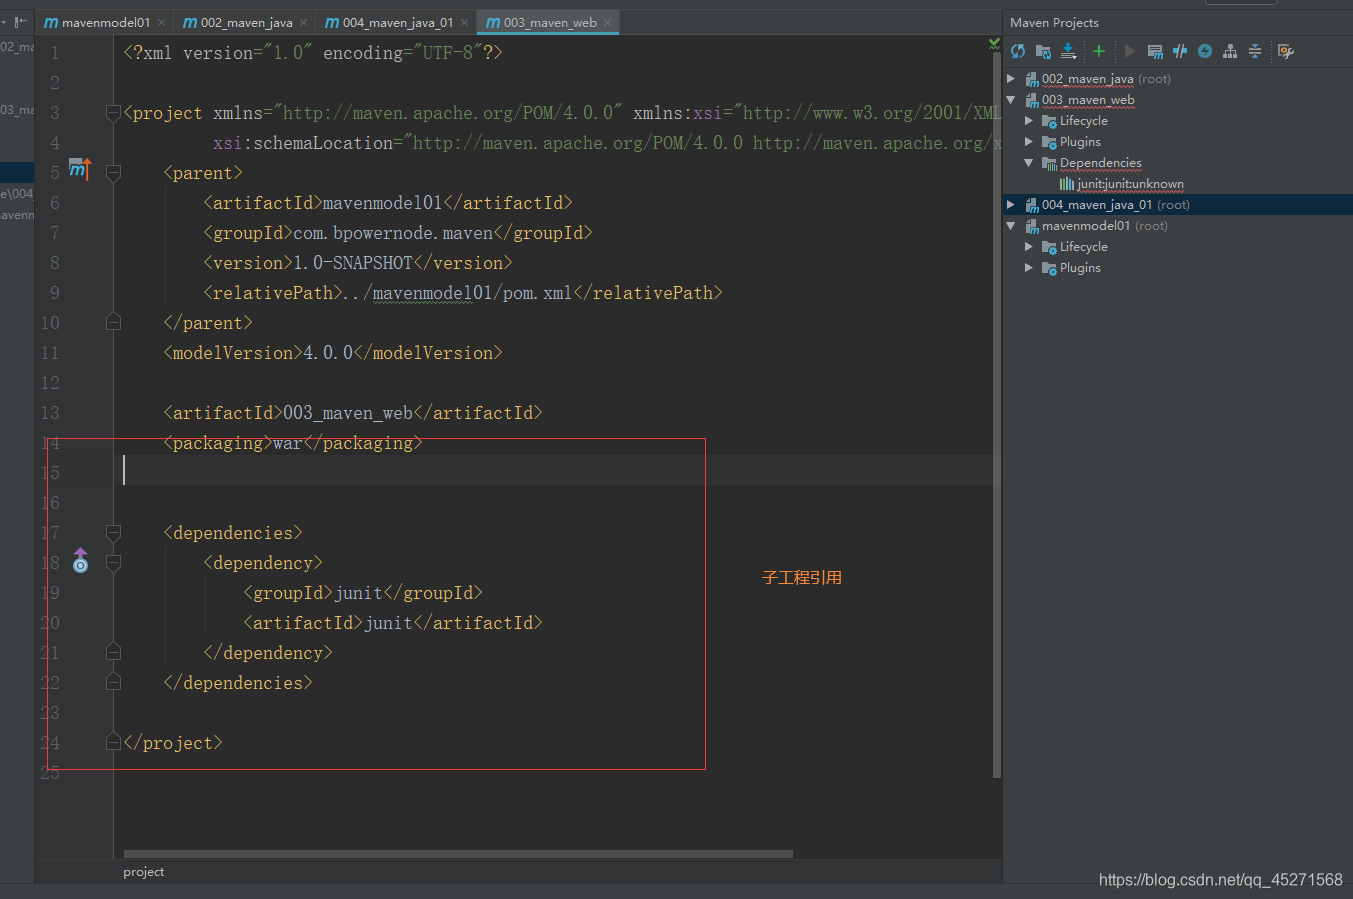Click hide tool window icon at top left
The width and height of the screenshot is (1353, 899).
(x=20, y=21)
